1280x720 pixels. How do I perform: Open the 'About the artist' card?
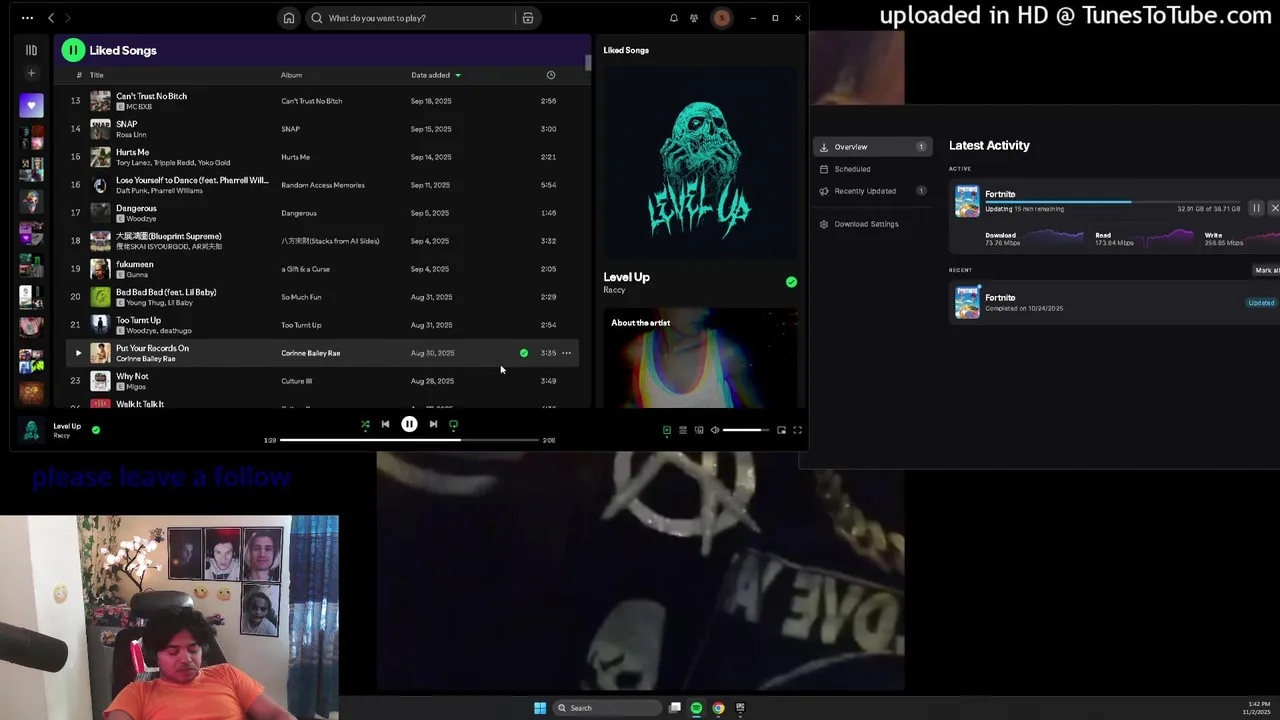pyautogui.click(x=700, y=358)
